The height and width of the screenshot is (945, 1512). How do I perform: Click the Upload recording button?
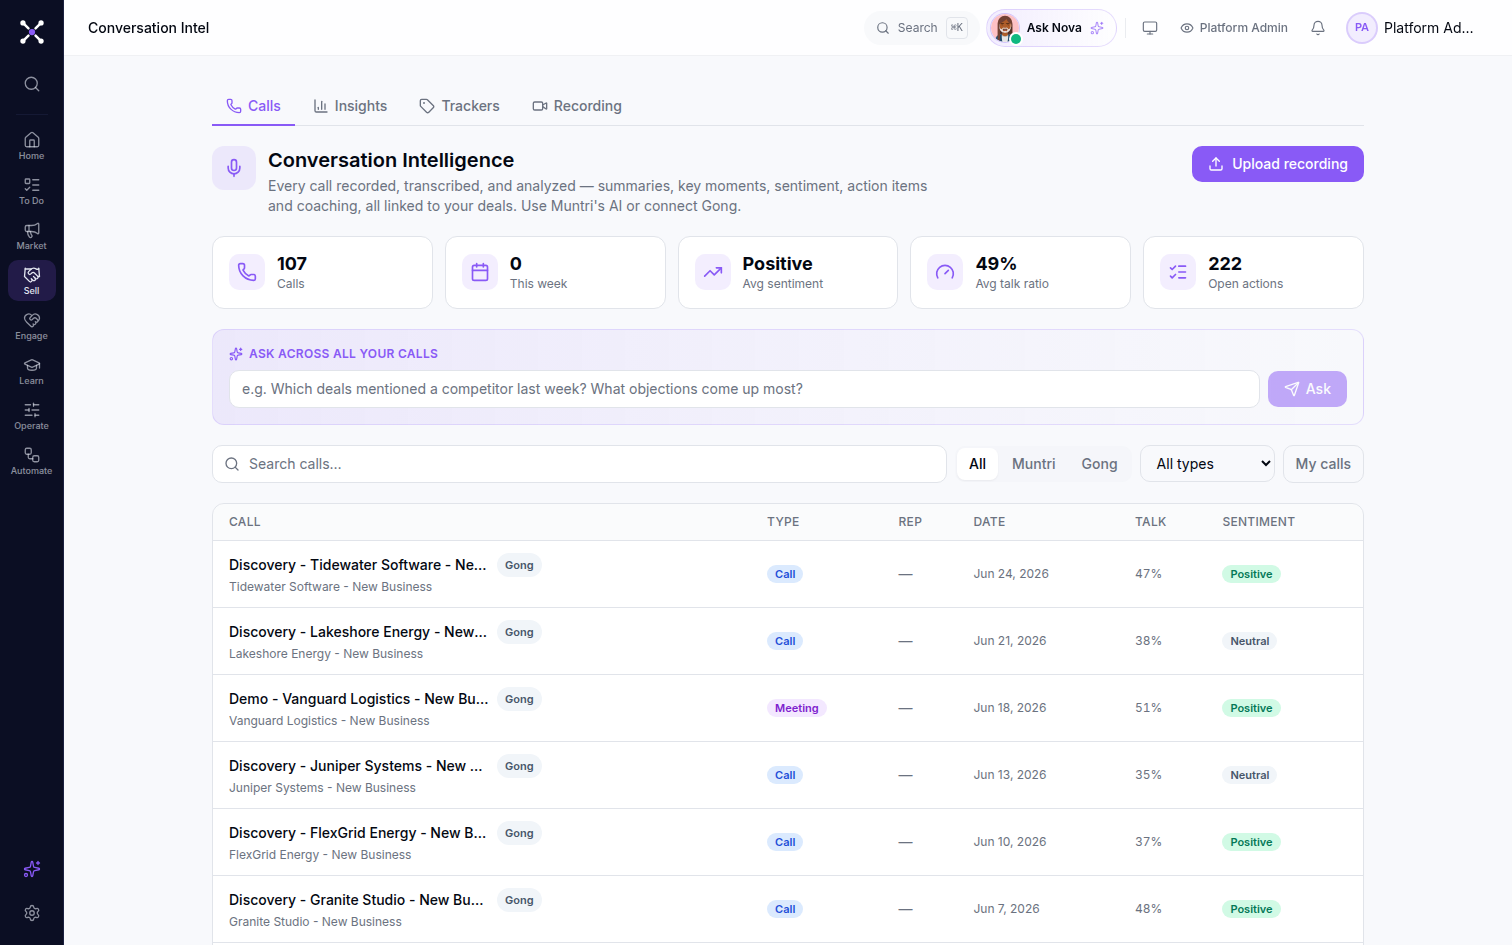point(1277,164)
